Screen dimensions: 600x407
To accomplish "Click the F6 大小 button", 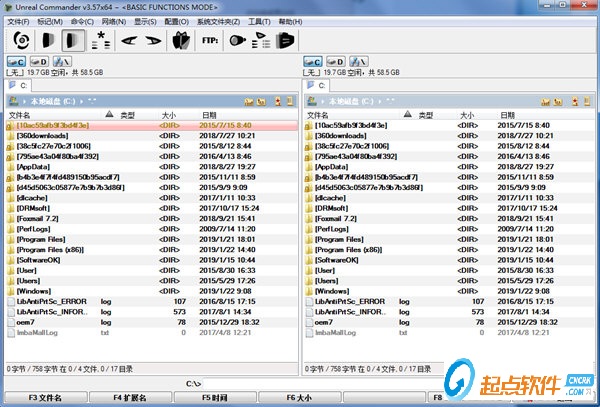I will tap(299, 397).
